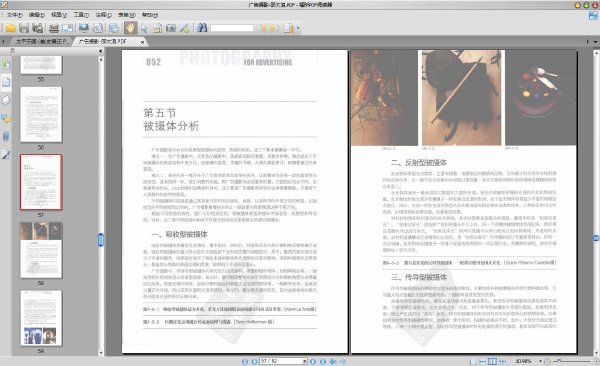
Task: Click thumbnail panel scrollbar down arrow
Action: click(x=101, y=353)
